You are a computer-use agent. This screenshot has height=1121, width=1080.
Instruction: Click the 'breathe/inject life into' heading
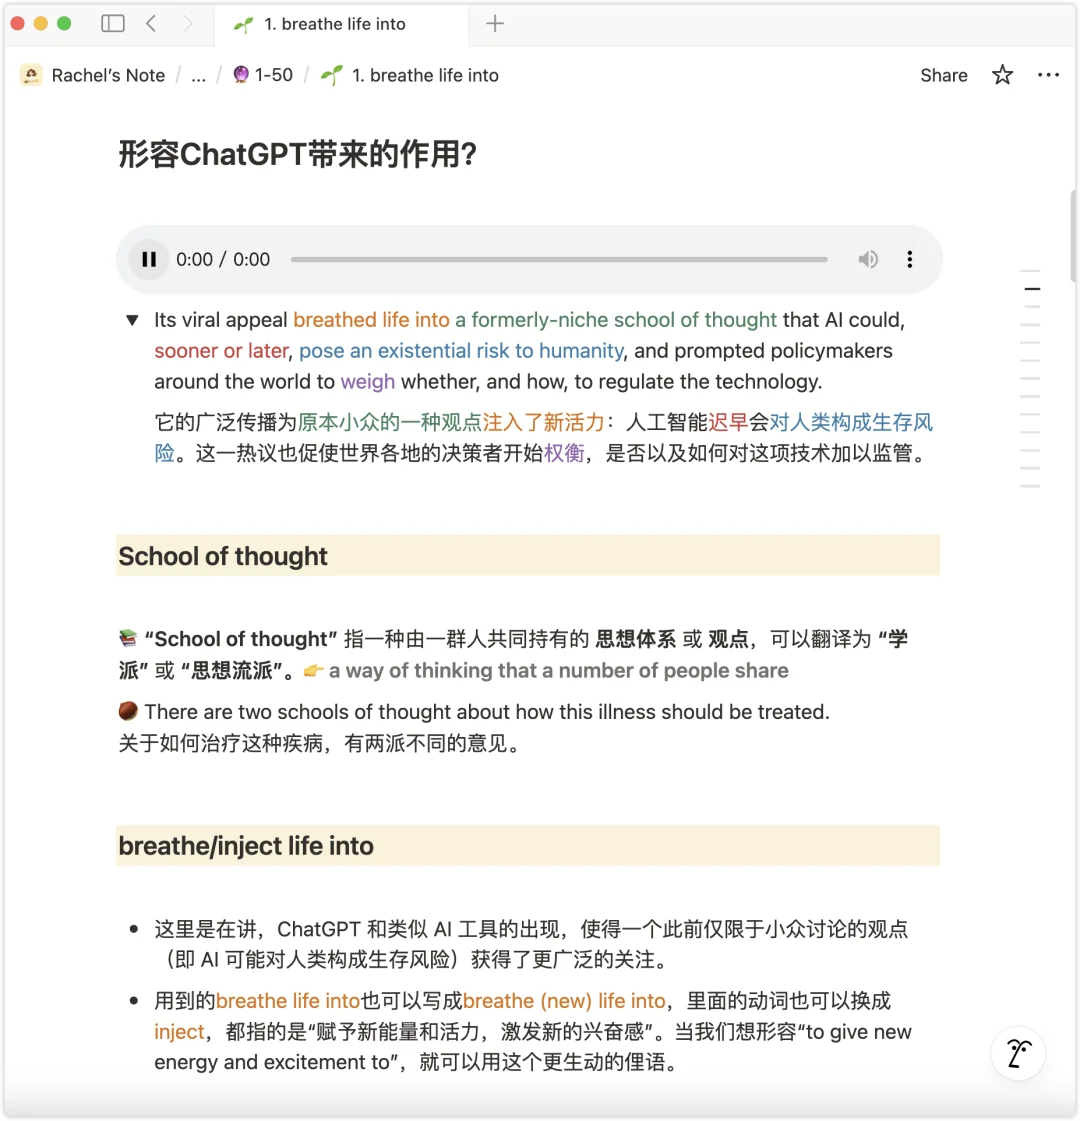[x=246, y=846]
